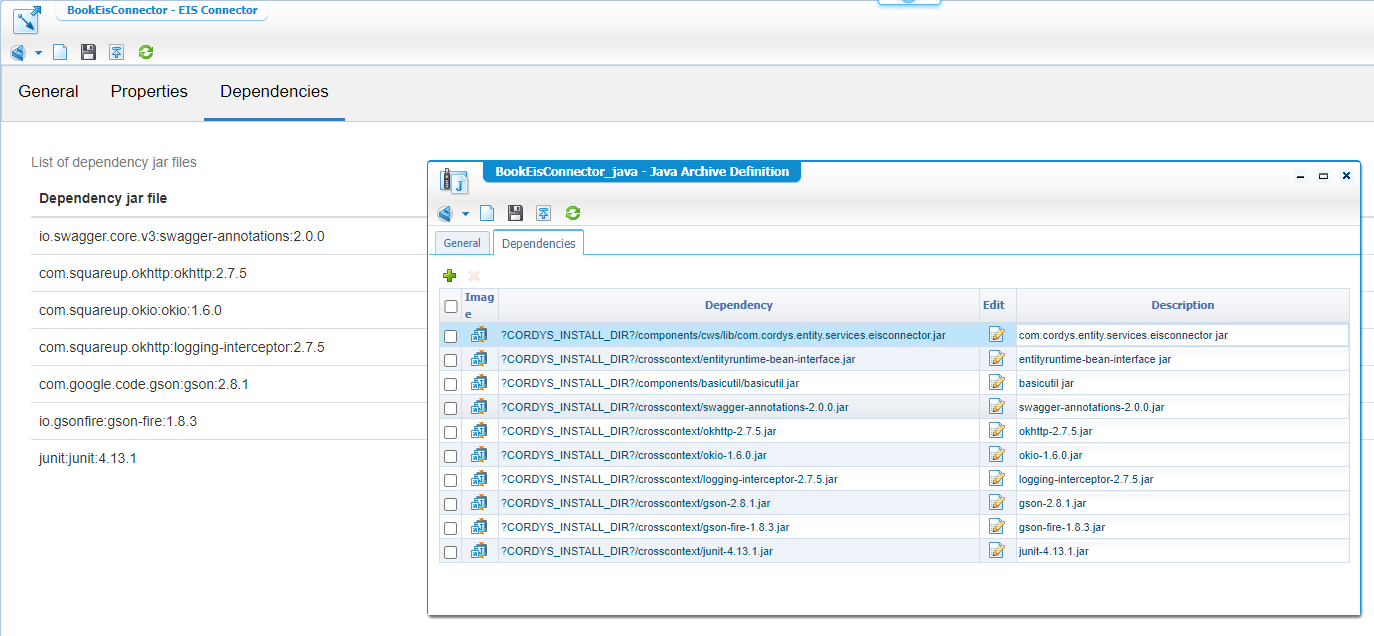Open General tab in Java Archive Definition
1374x636 pixels.
coord(462,243)
